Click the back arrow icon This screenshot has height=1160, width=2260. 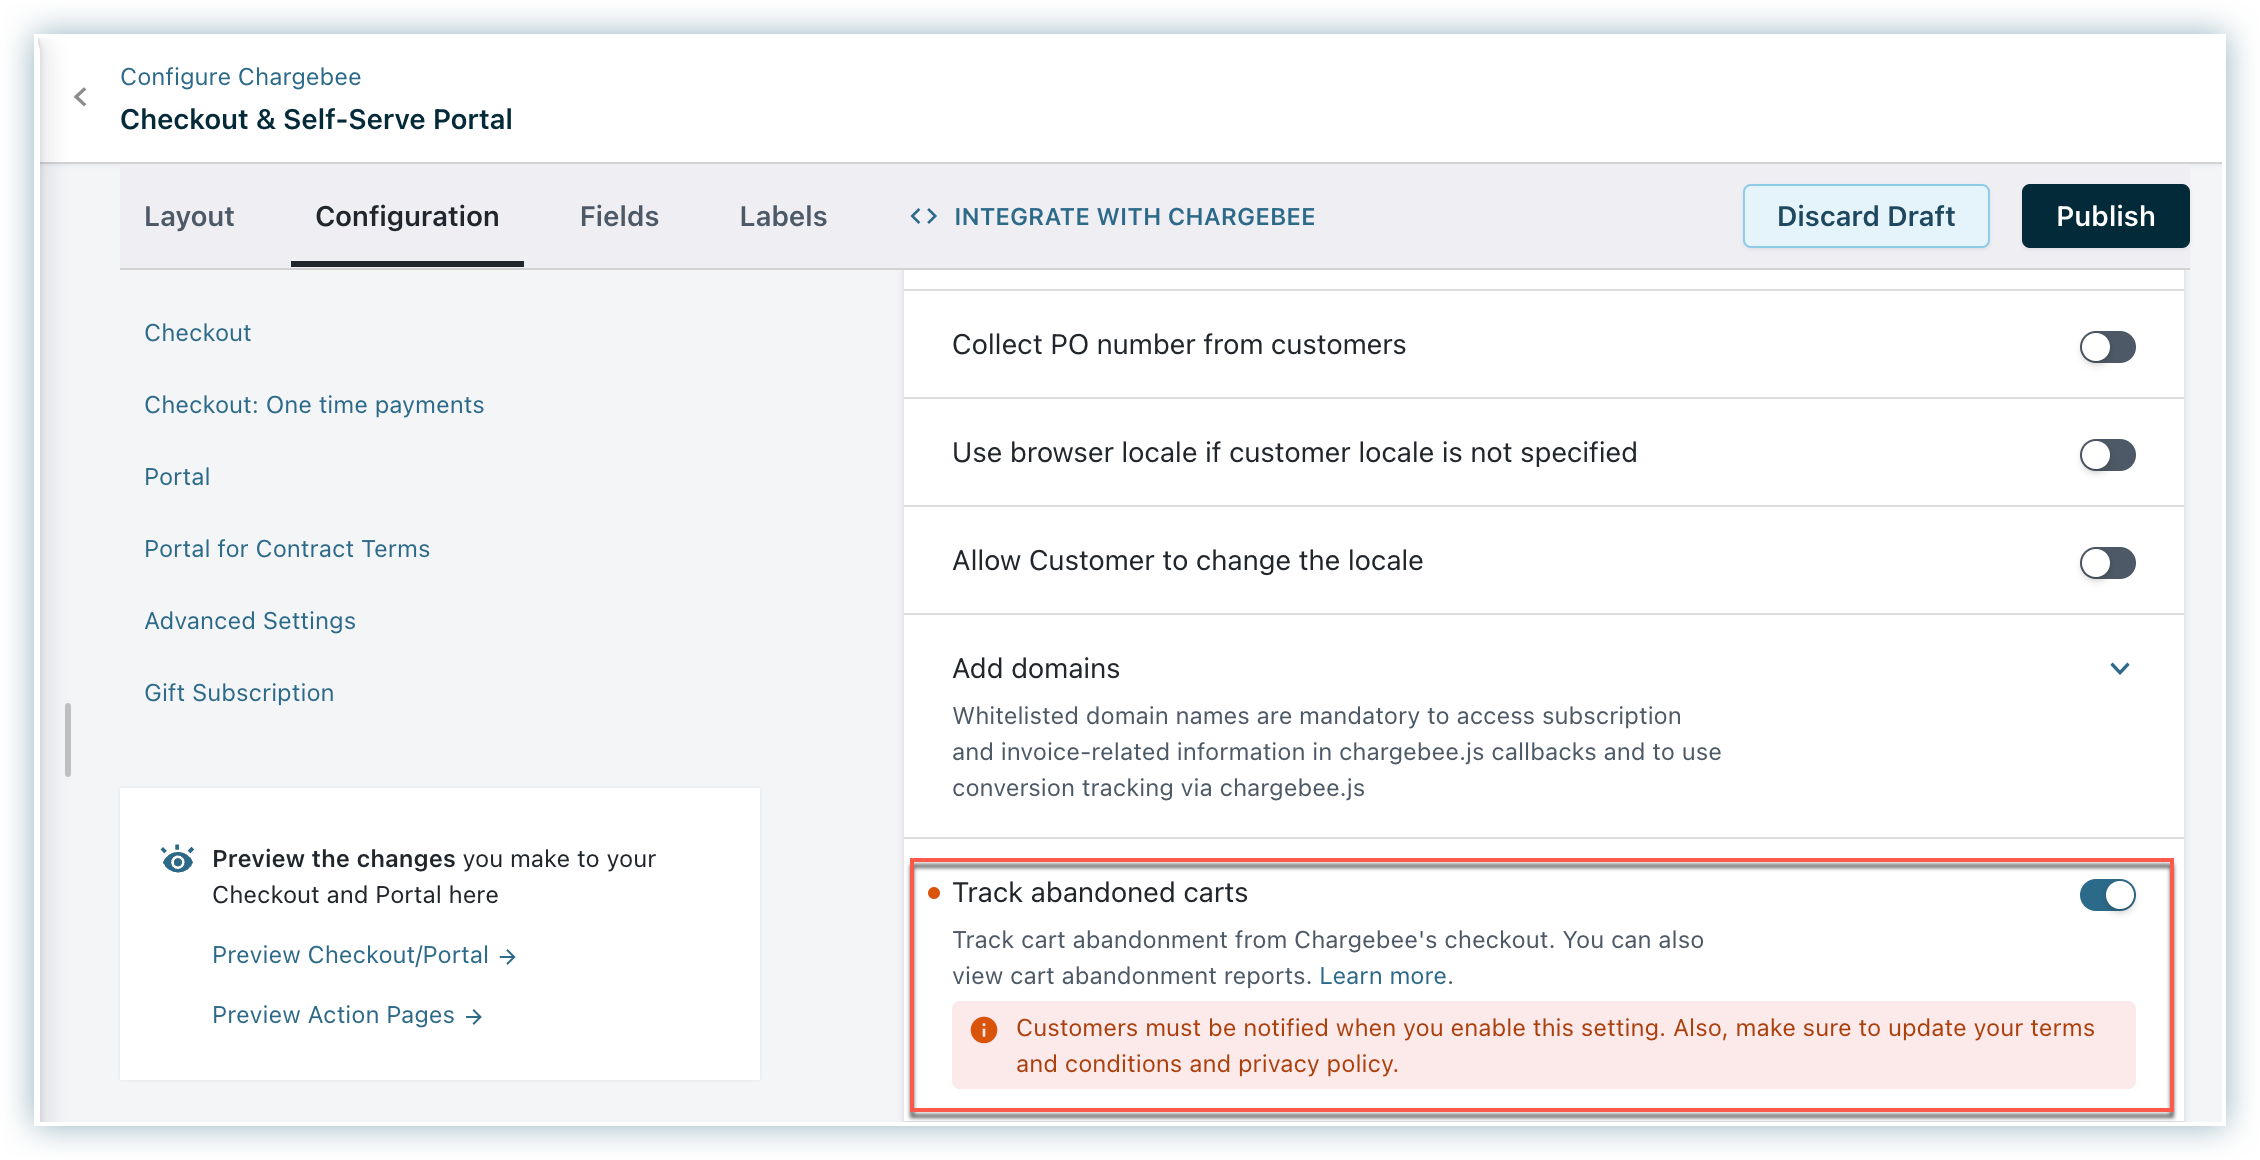[x=81, y=97]
